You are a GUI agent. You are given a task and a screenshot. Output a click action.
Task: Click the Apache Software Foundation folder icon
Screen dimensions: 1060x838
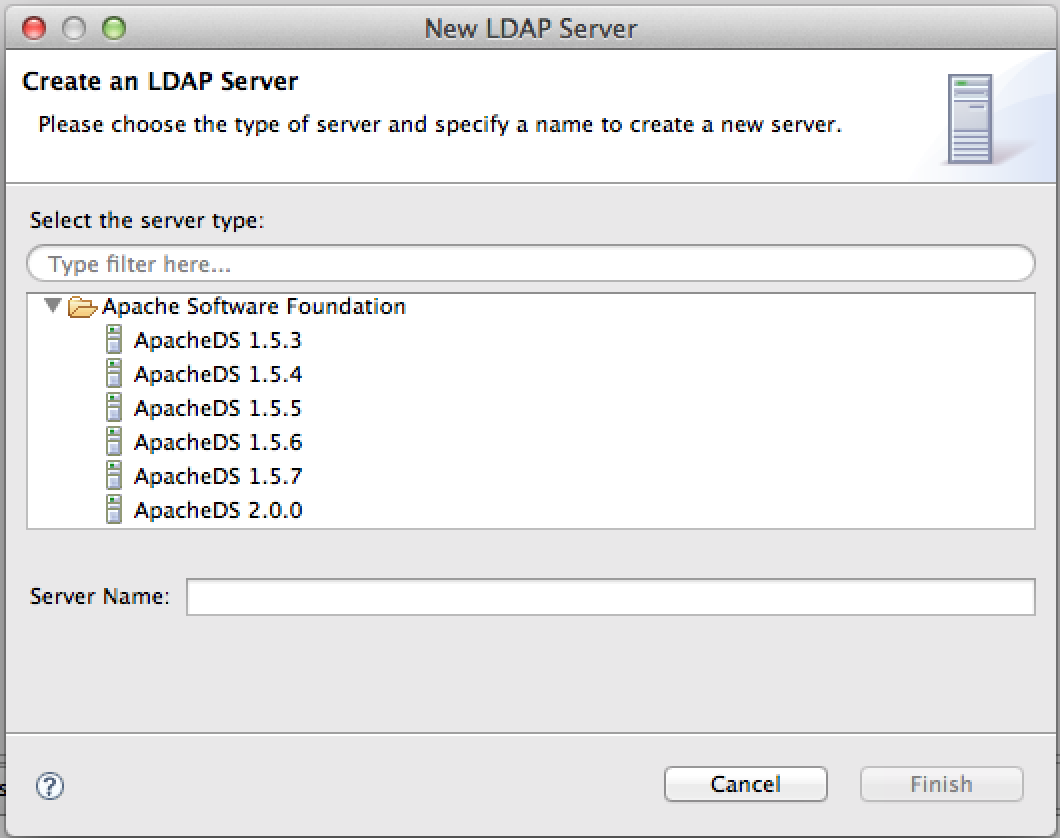coord(82,306)
